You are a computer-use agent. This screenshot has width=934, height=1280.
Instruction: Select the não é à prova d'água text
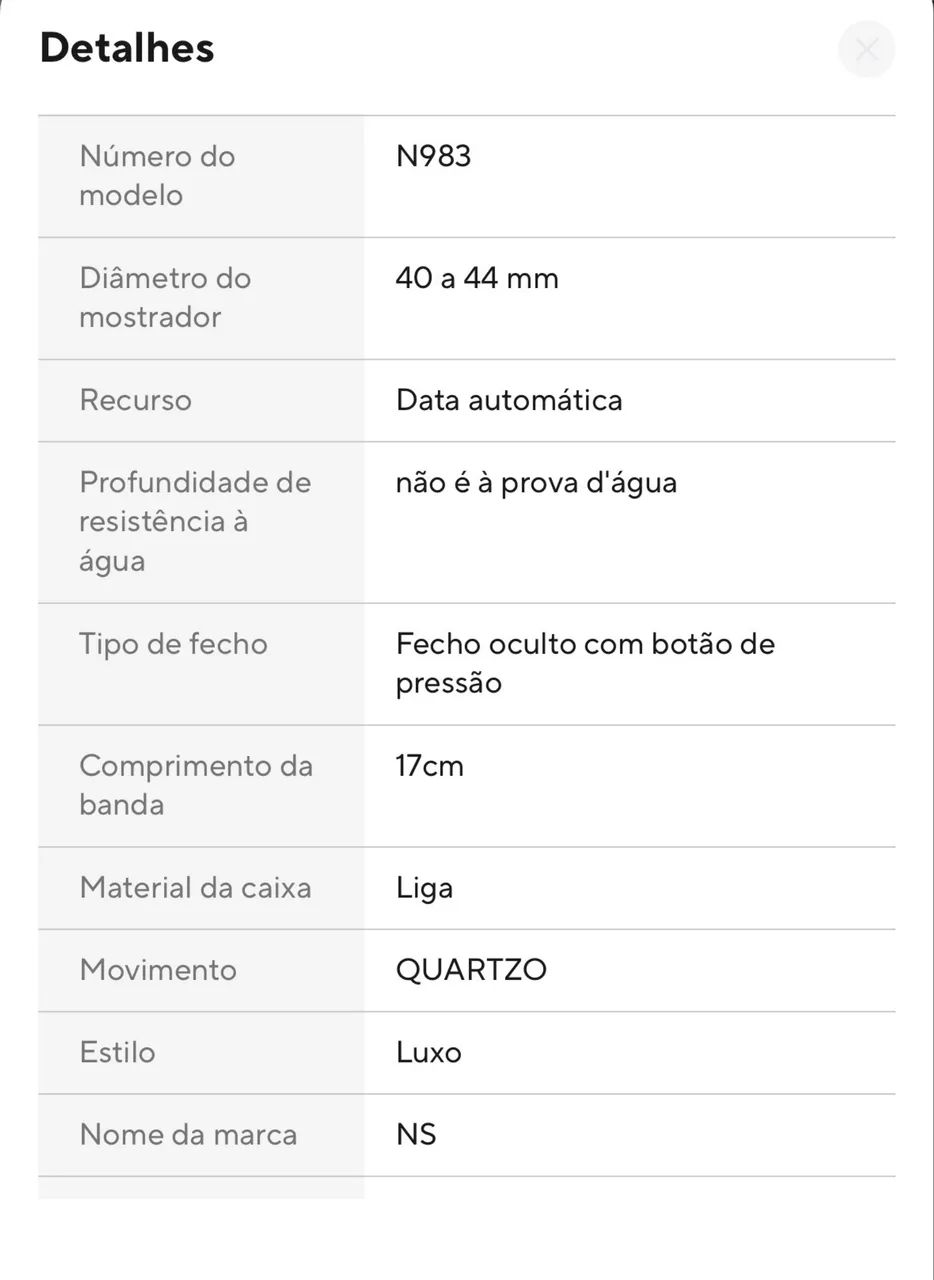(536, 483)
